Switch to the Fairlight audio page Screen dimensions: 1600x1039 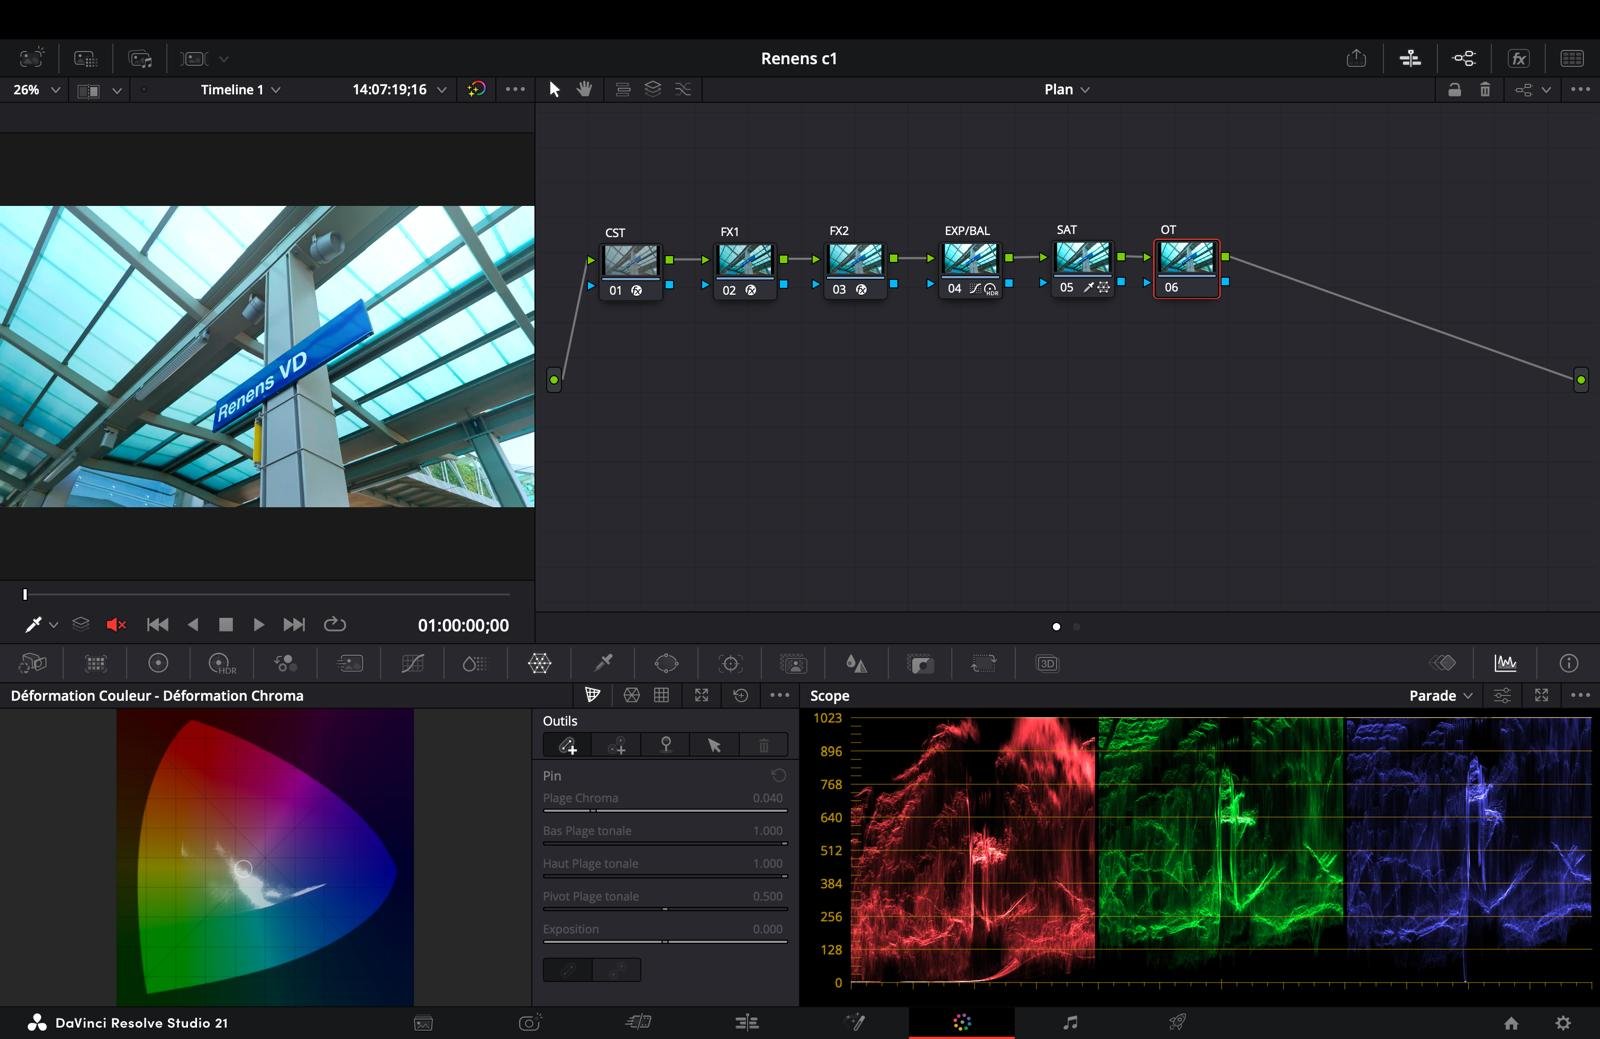pos(1070,1022)
